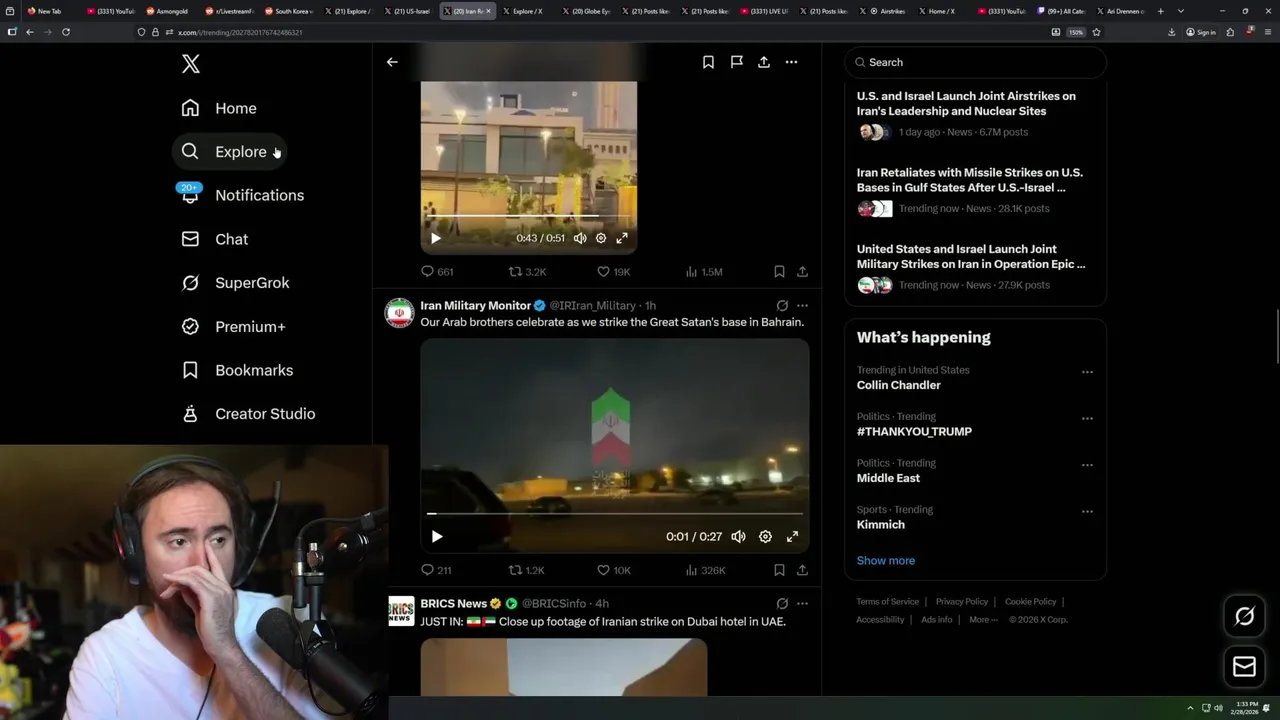1280x720 pixels.
Task: Click the bookmark icon in the timeline header
Action: point(708,62)
